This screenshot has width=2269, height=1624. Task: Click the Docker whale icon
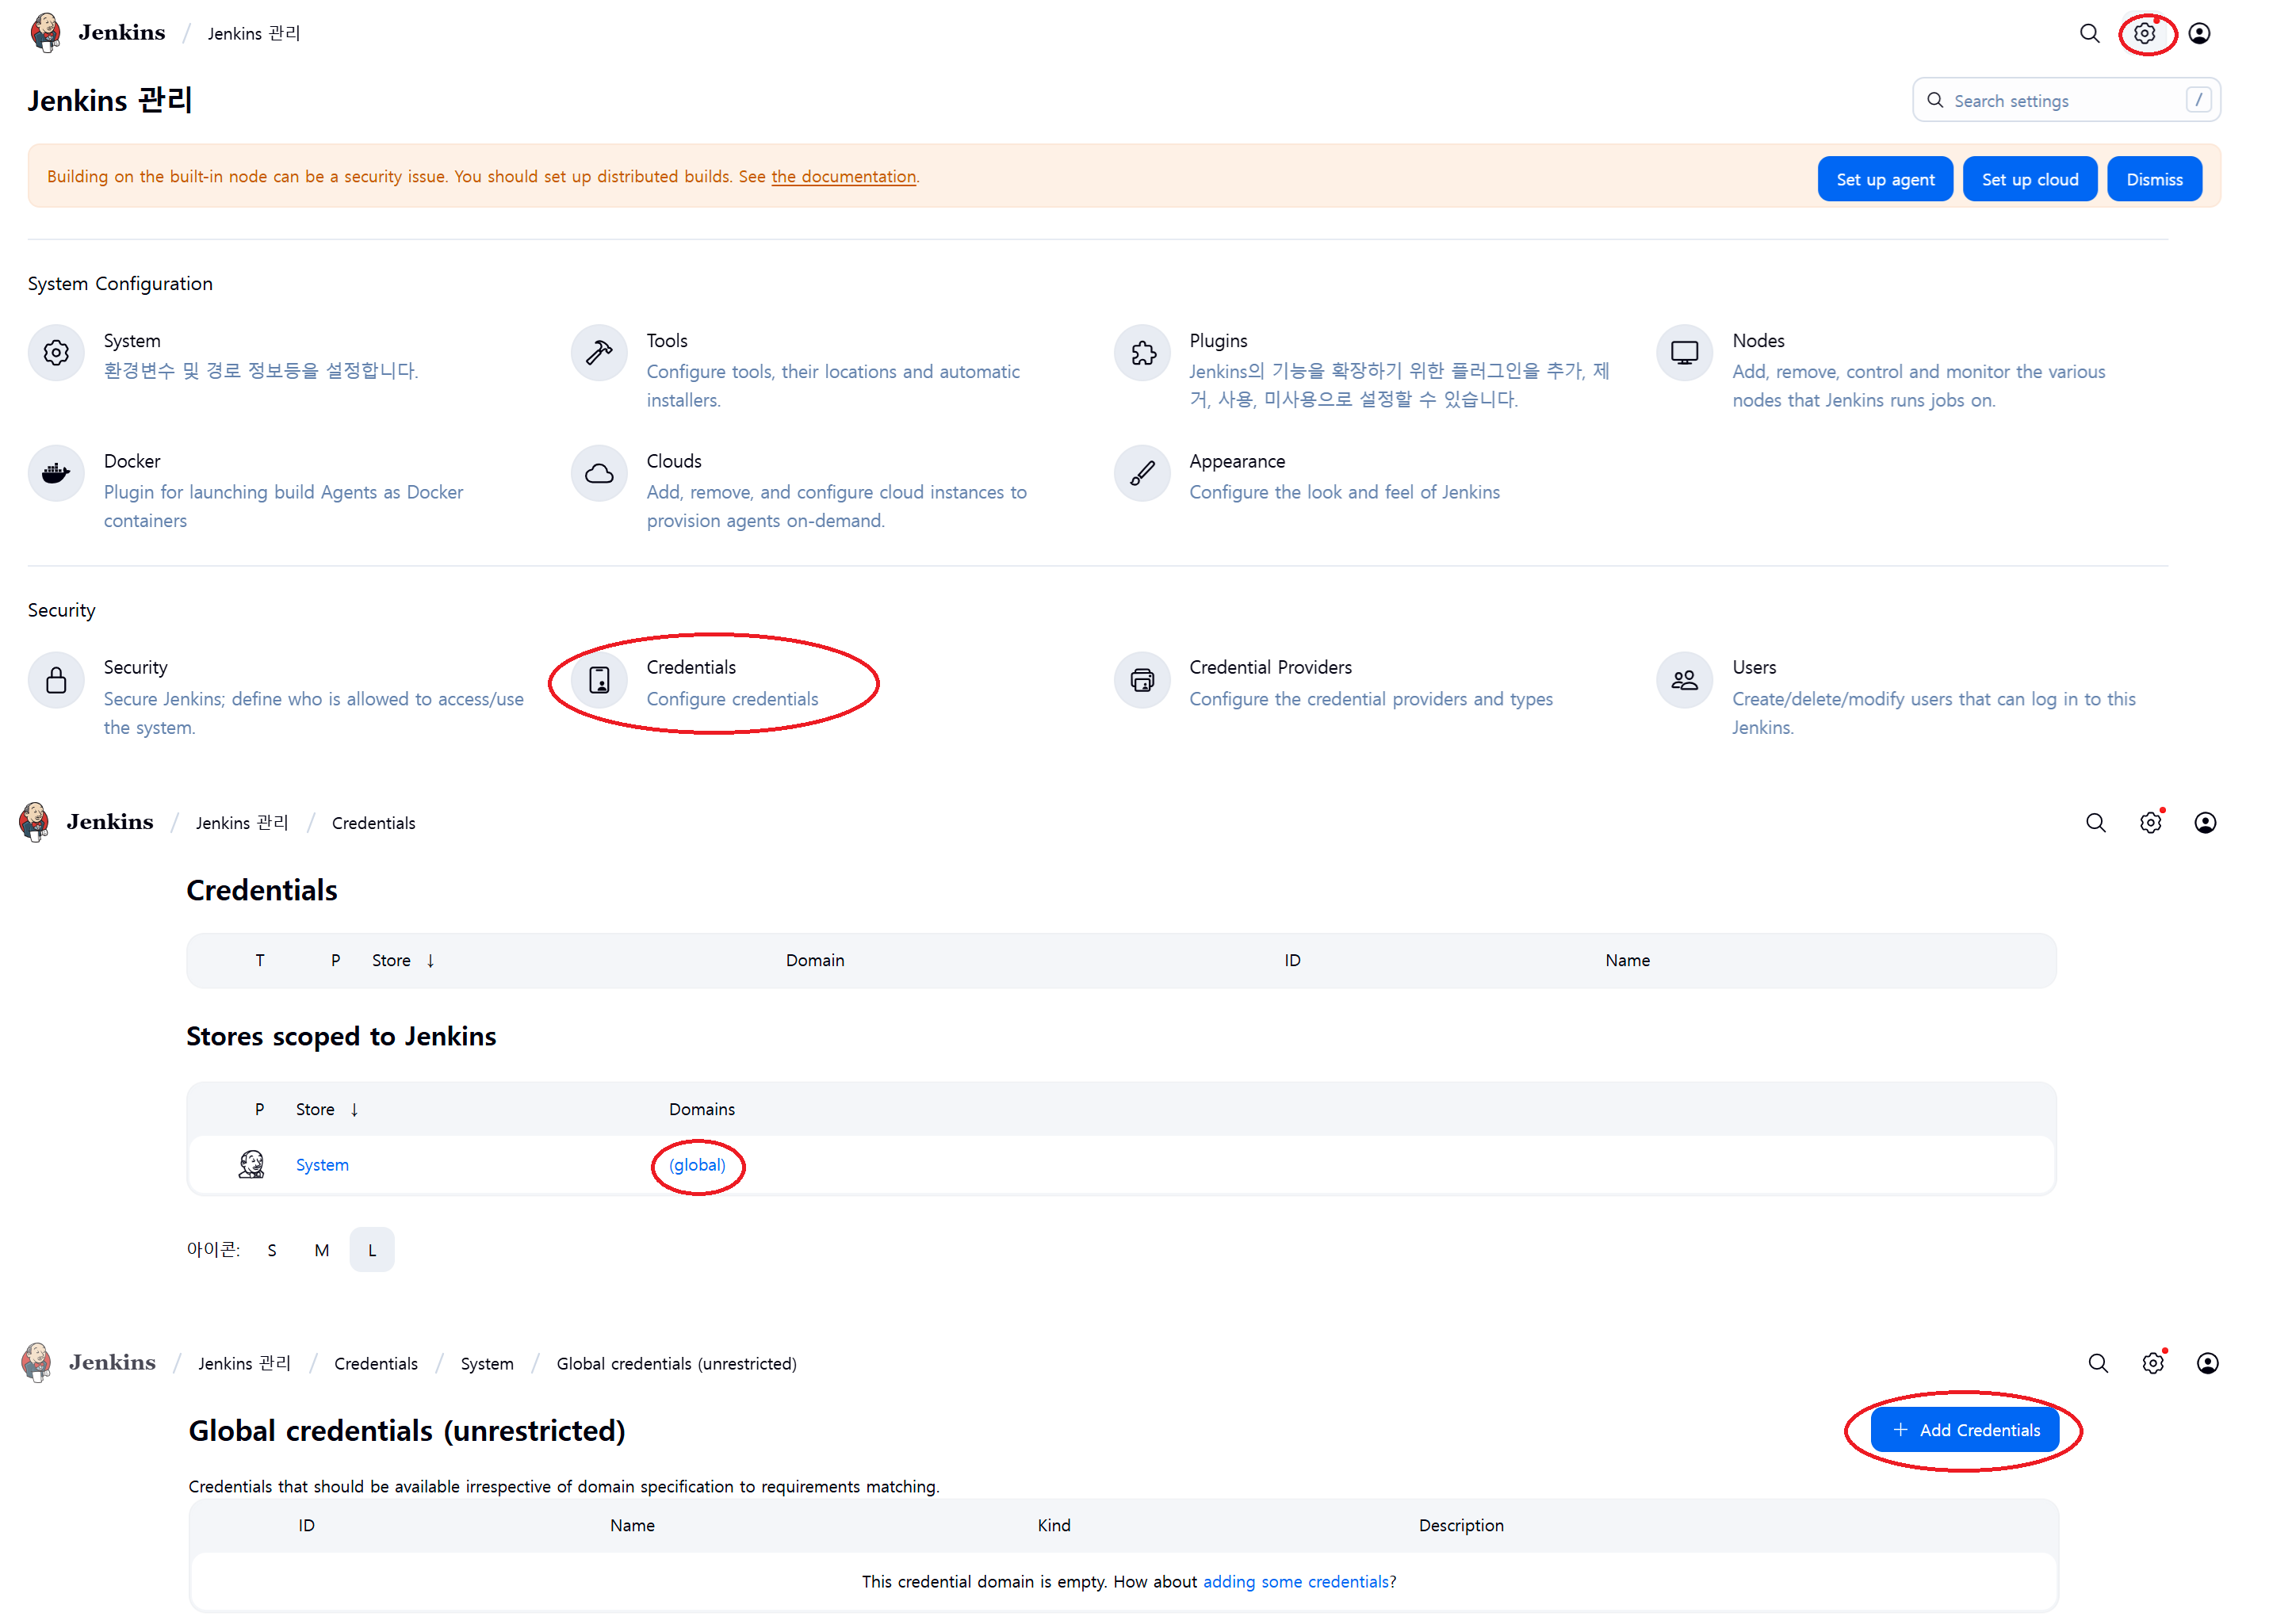[x=56, y=473]
